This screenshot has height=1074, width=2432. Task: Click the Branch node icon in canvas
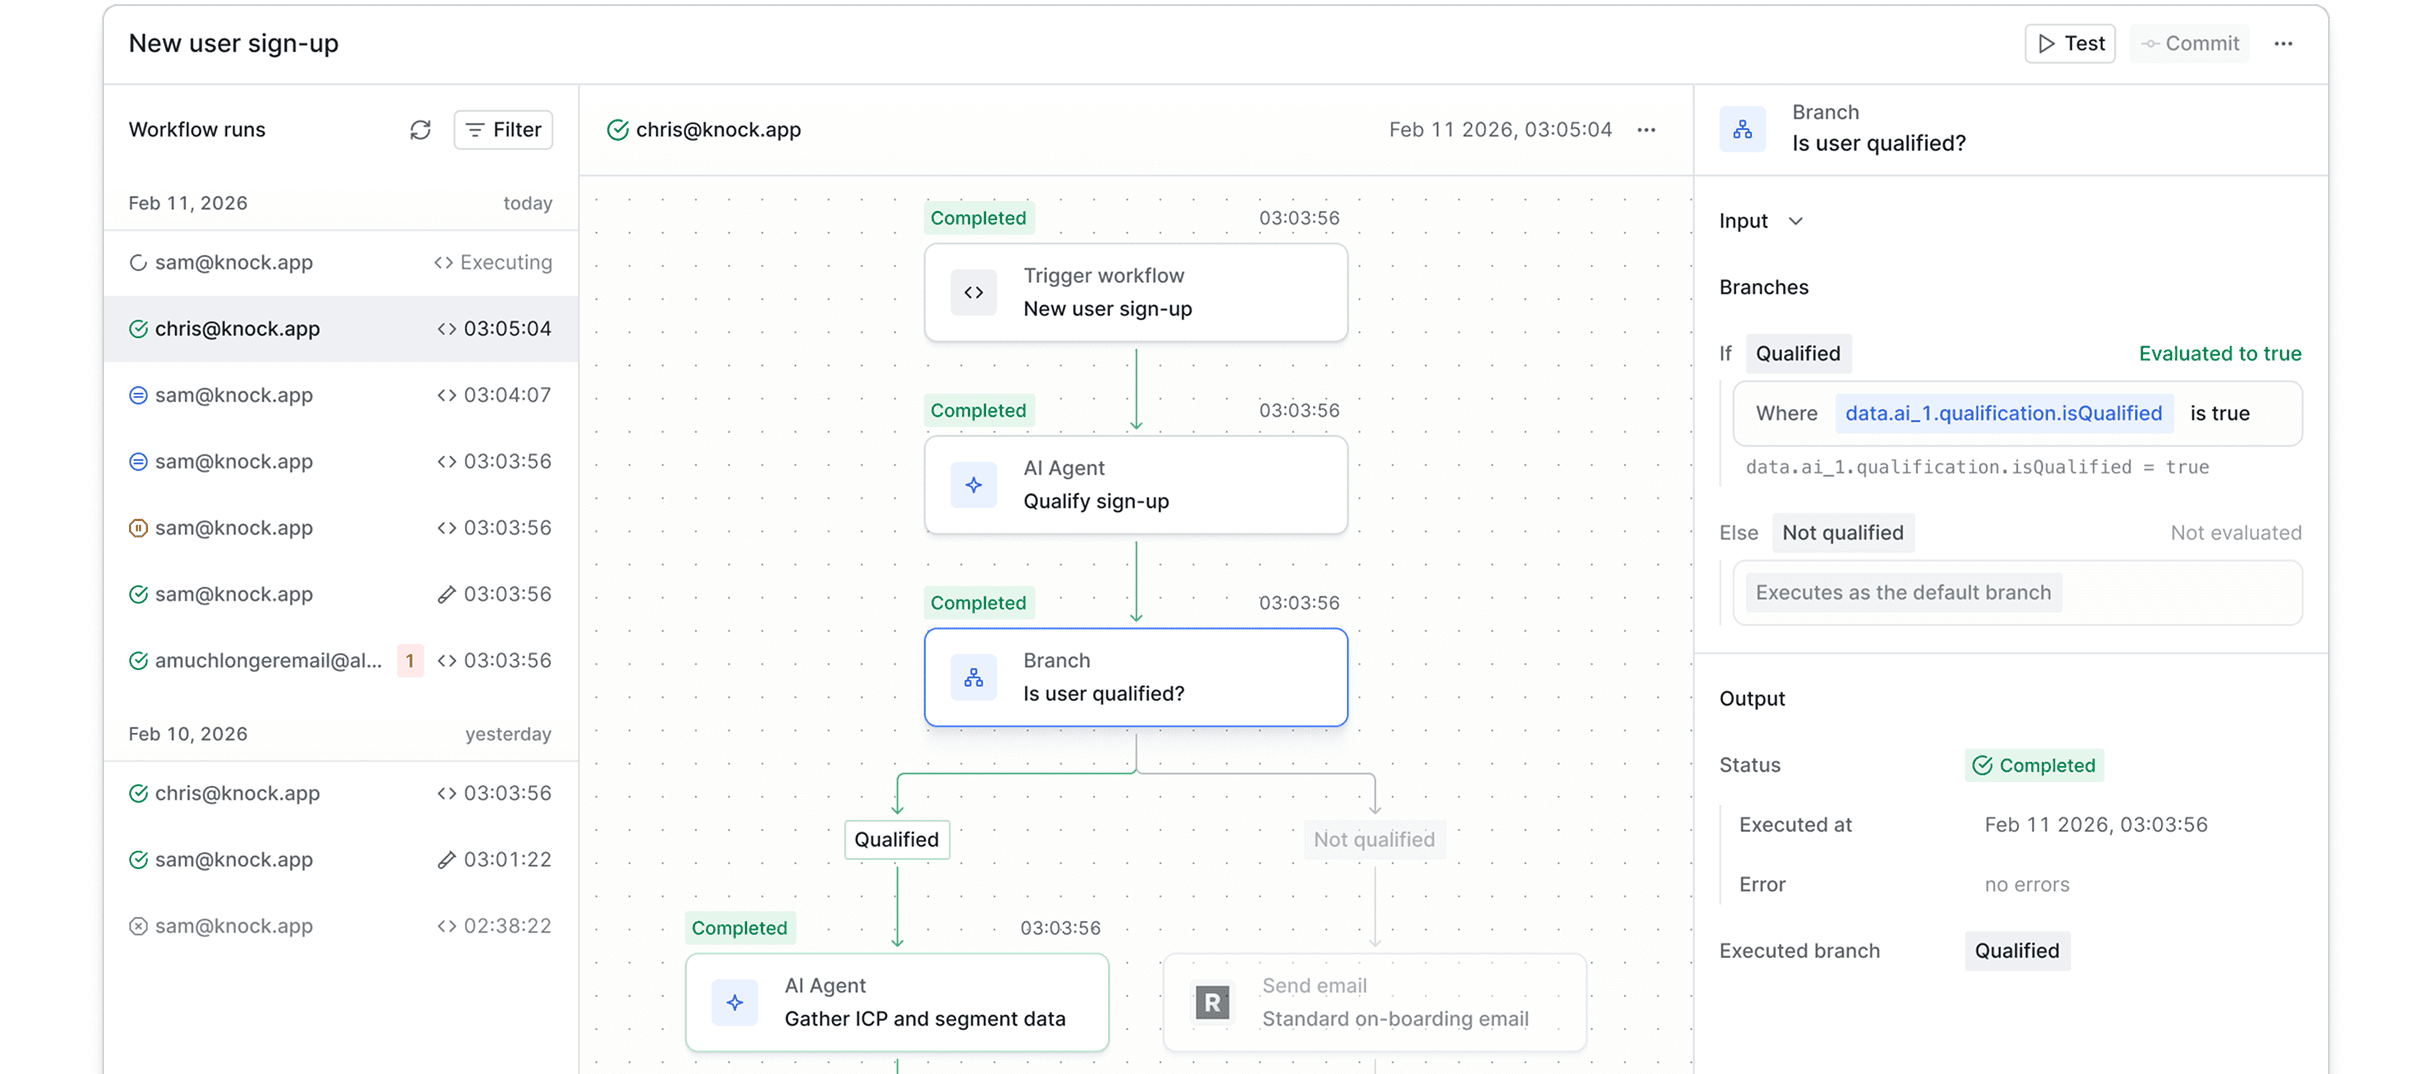point(973,678)
